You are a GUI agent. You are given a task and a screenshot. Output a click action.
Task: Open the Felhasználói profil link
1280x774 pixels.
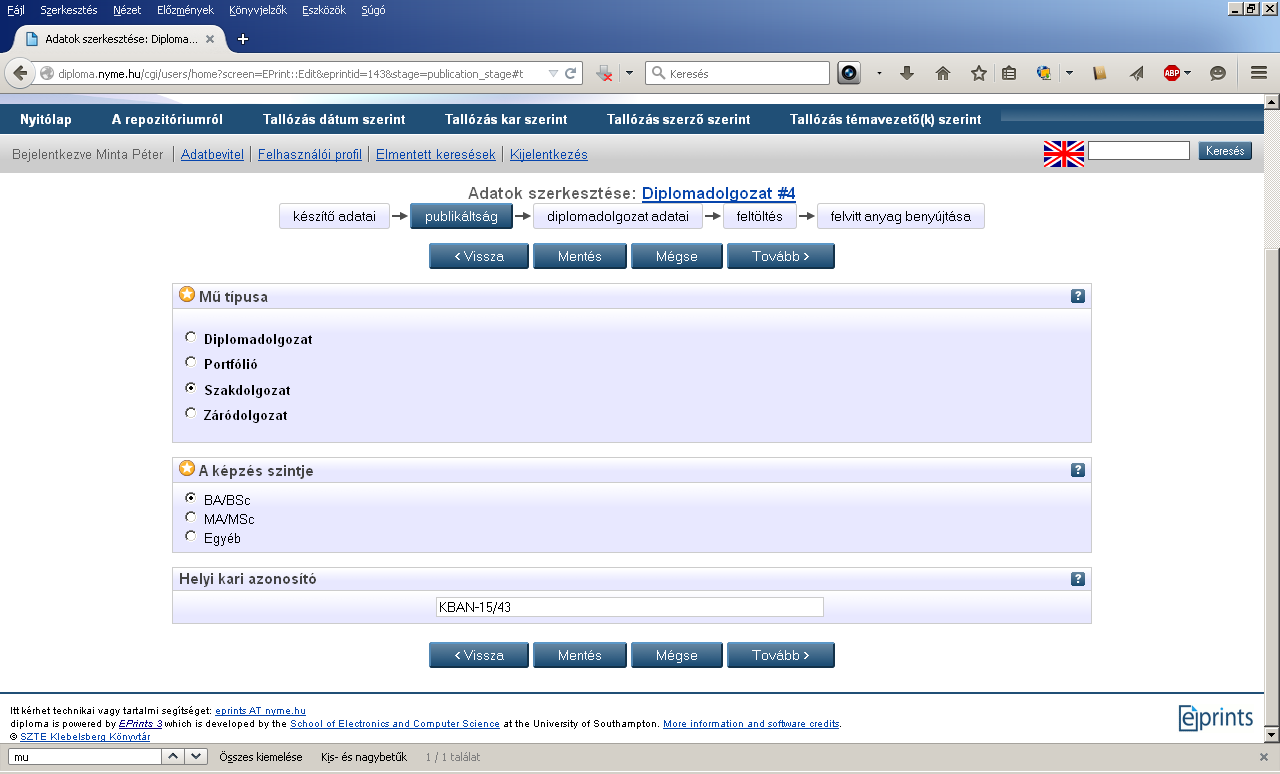(x=310, y=155)
